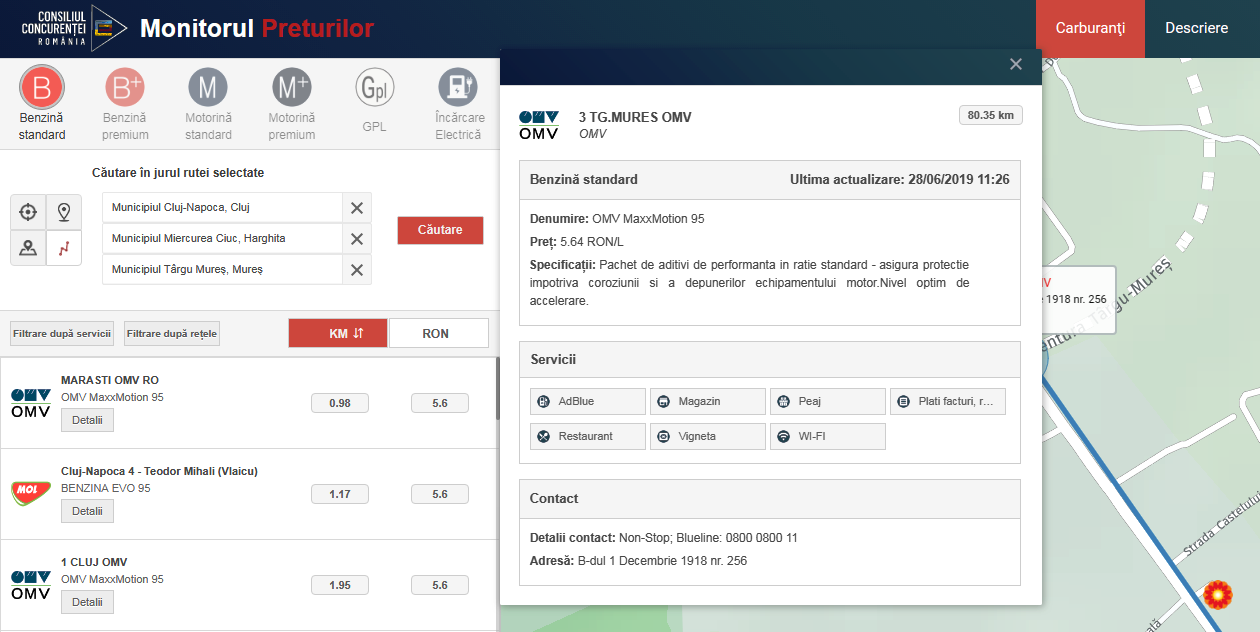Select Benzină premium fuel type
Viewport: 1260px width, 632px height.
point(125,103)
